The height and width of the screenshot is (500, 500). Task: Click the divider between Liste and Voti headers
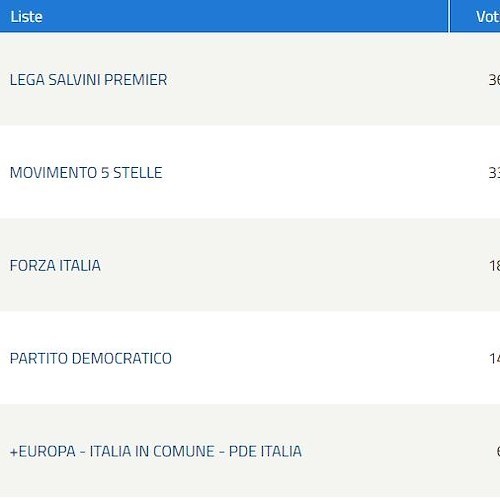coord(449,16)
